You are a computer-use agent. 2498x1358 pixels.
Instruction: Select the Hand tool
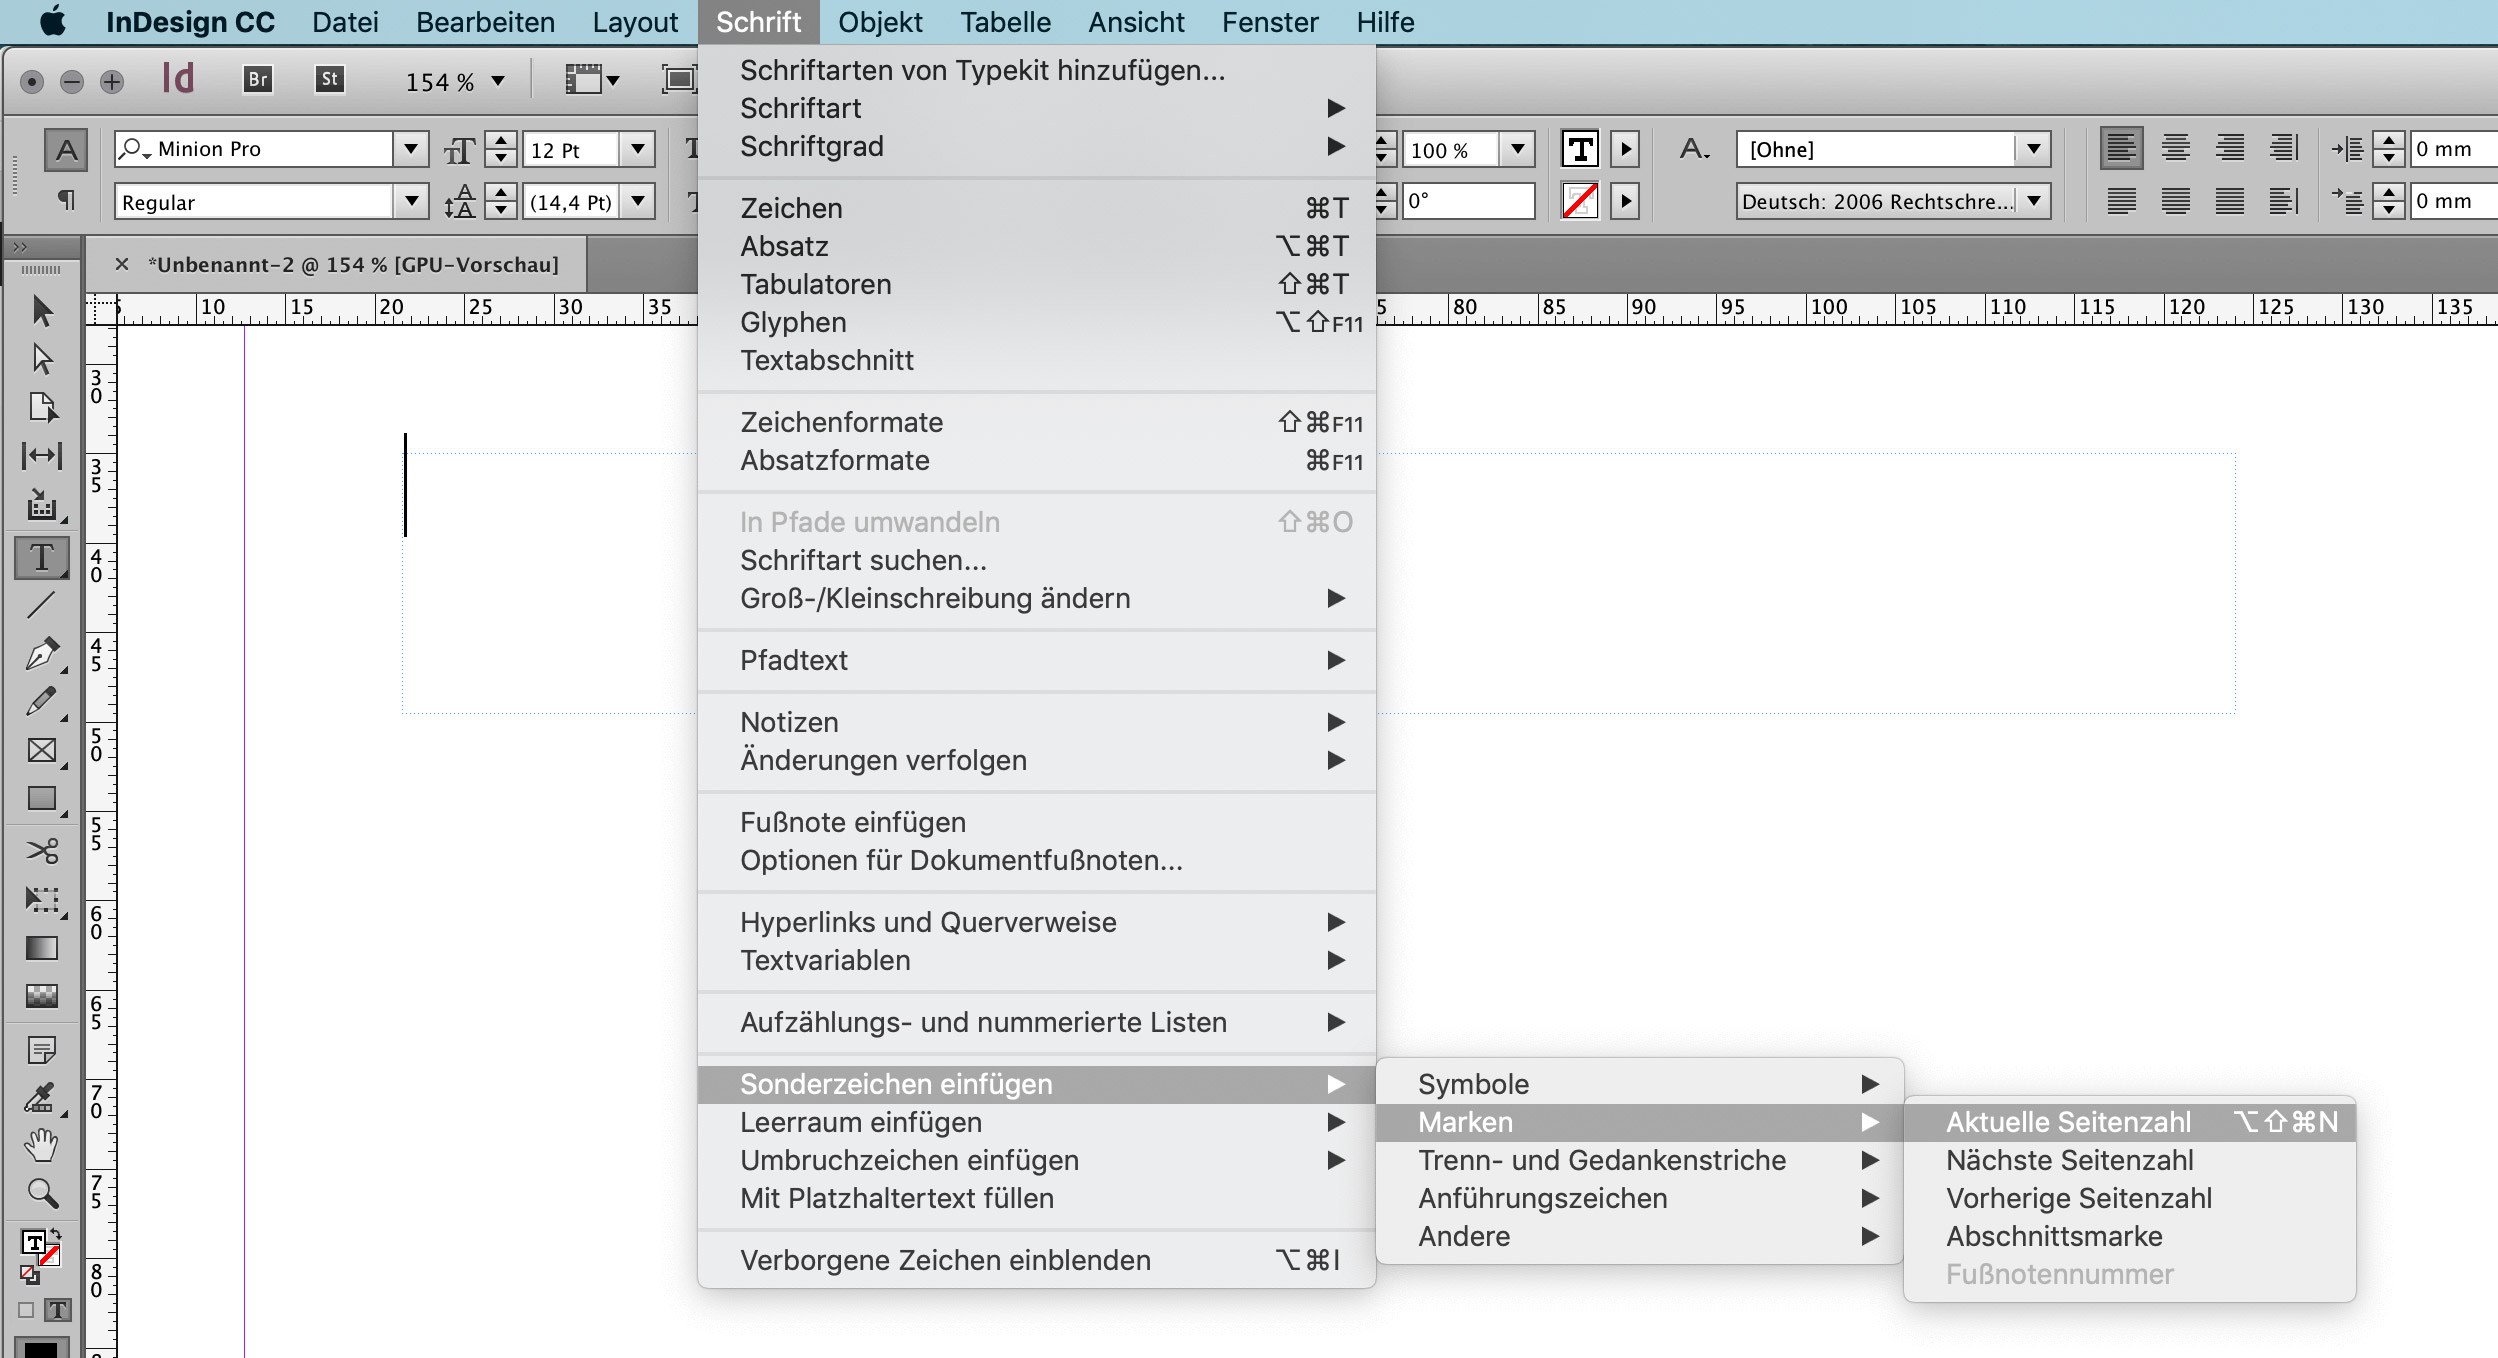point(41,1145)
